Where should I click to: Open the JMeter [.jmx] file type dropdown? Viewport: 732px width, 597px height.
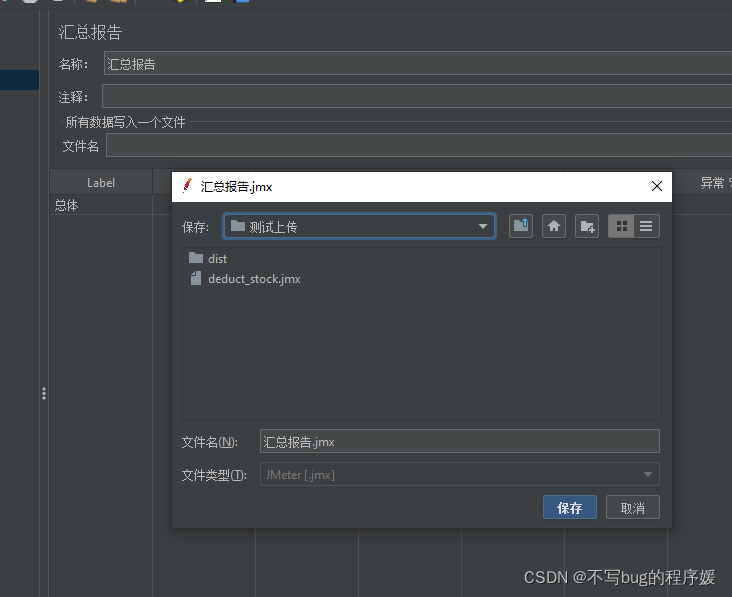coord(459,475)
